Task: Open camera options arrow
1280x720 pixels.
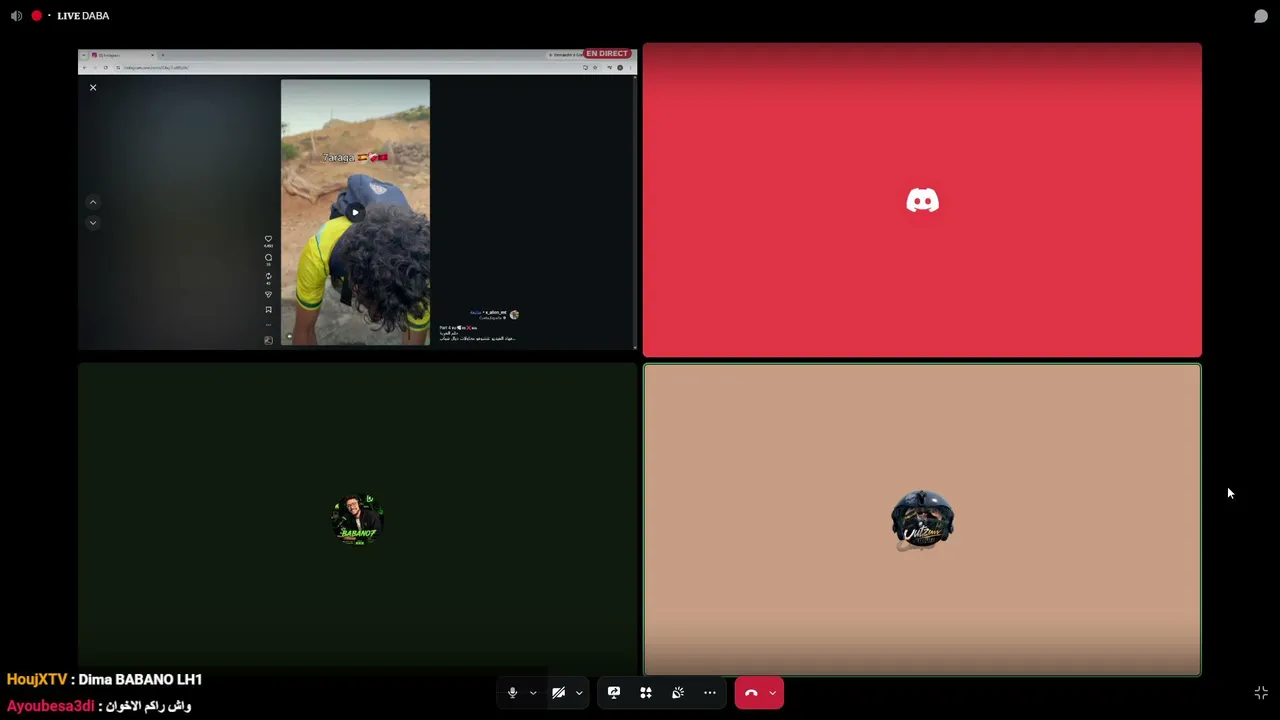Action: 579,693
